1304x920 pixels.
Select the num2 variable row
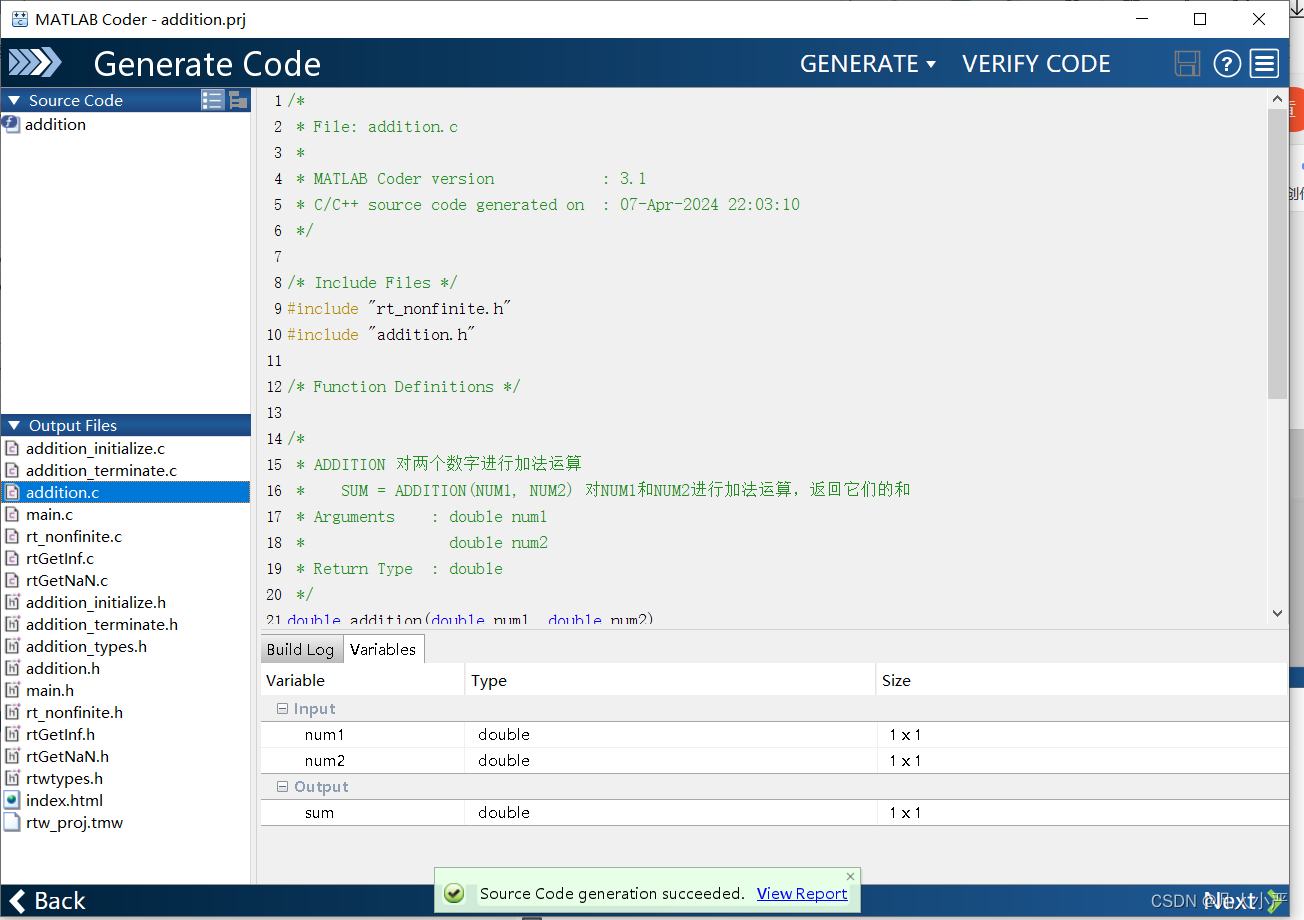tap(775, 760)
